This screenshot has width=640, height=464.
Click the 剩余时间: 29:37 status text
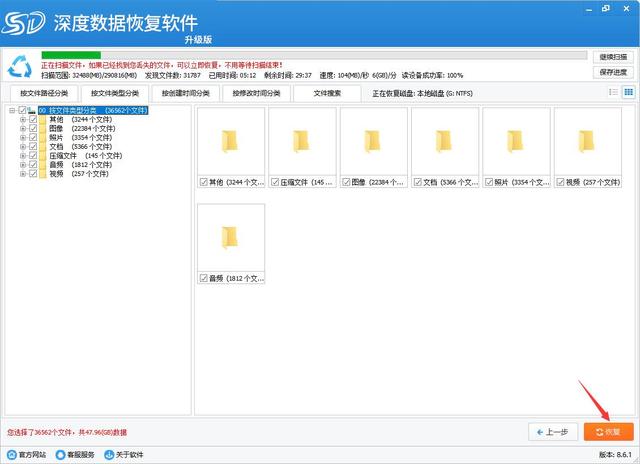tap(288, 75)
